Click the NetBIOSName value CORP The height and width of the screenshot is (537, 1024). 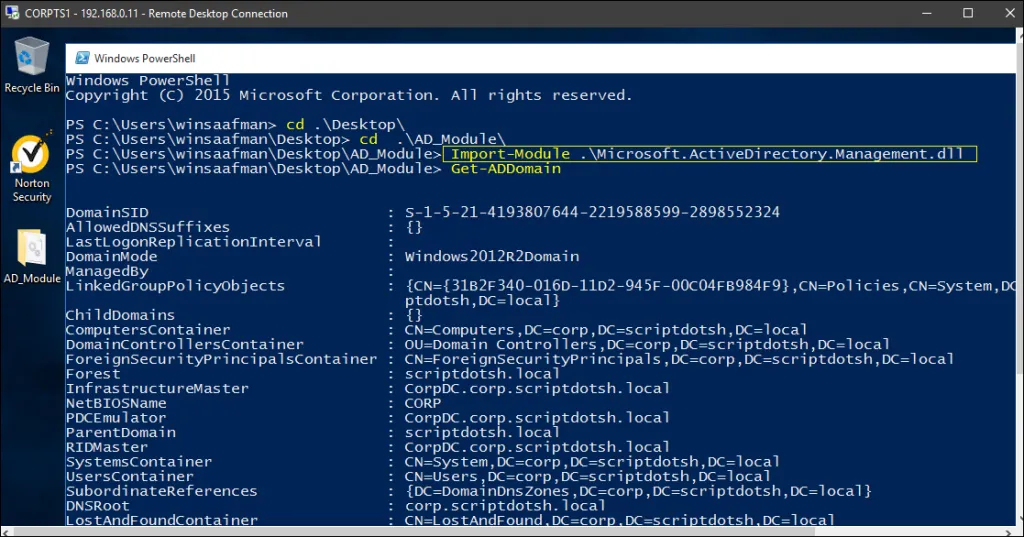(423, 403)
